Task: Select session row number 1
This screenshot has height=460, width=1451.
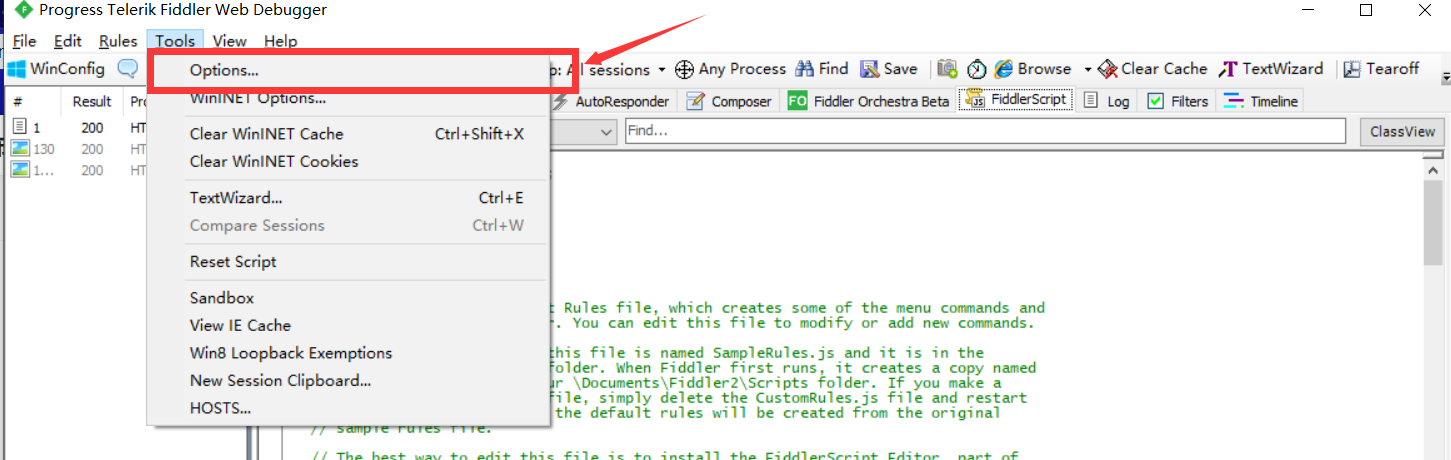Action: click(x=76, y=128)
